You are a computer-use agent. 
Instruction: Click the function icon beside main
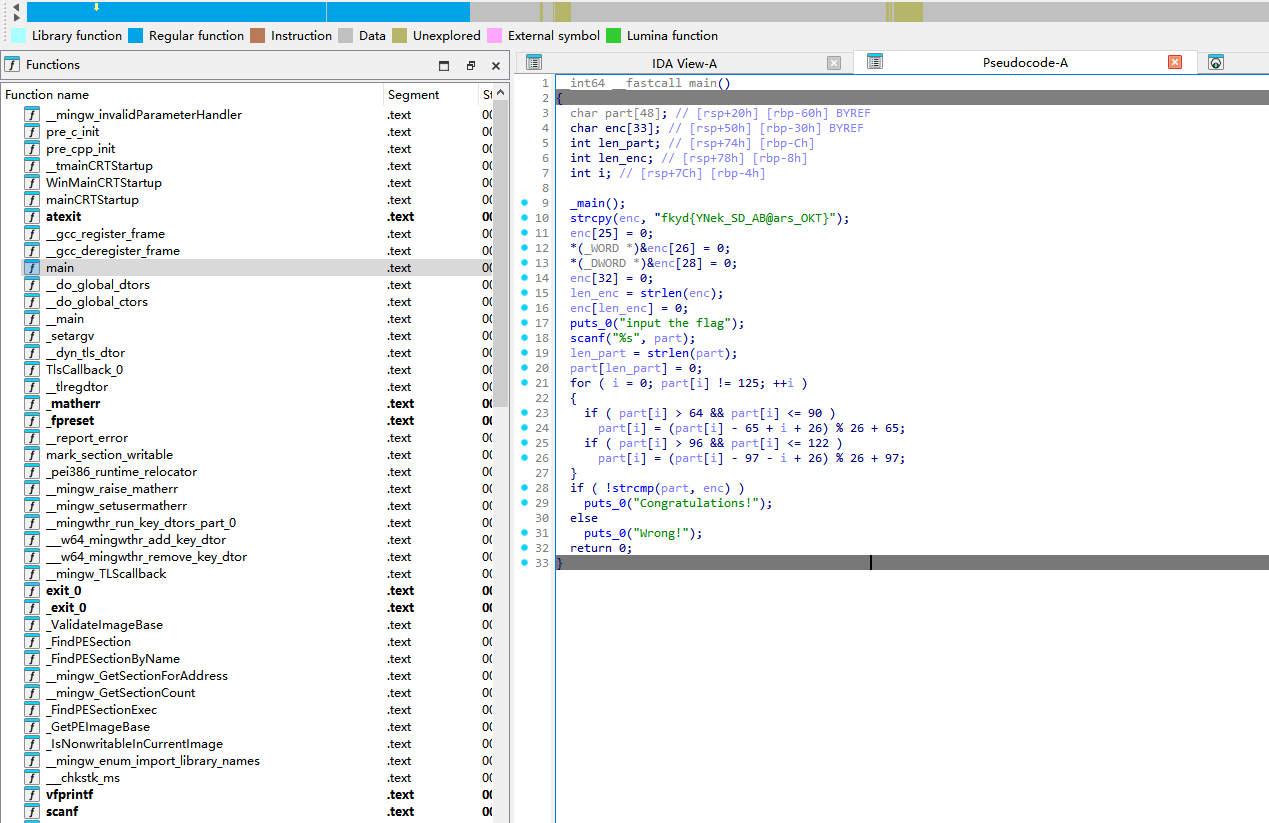[31, 268]
